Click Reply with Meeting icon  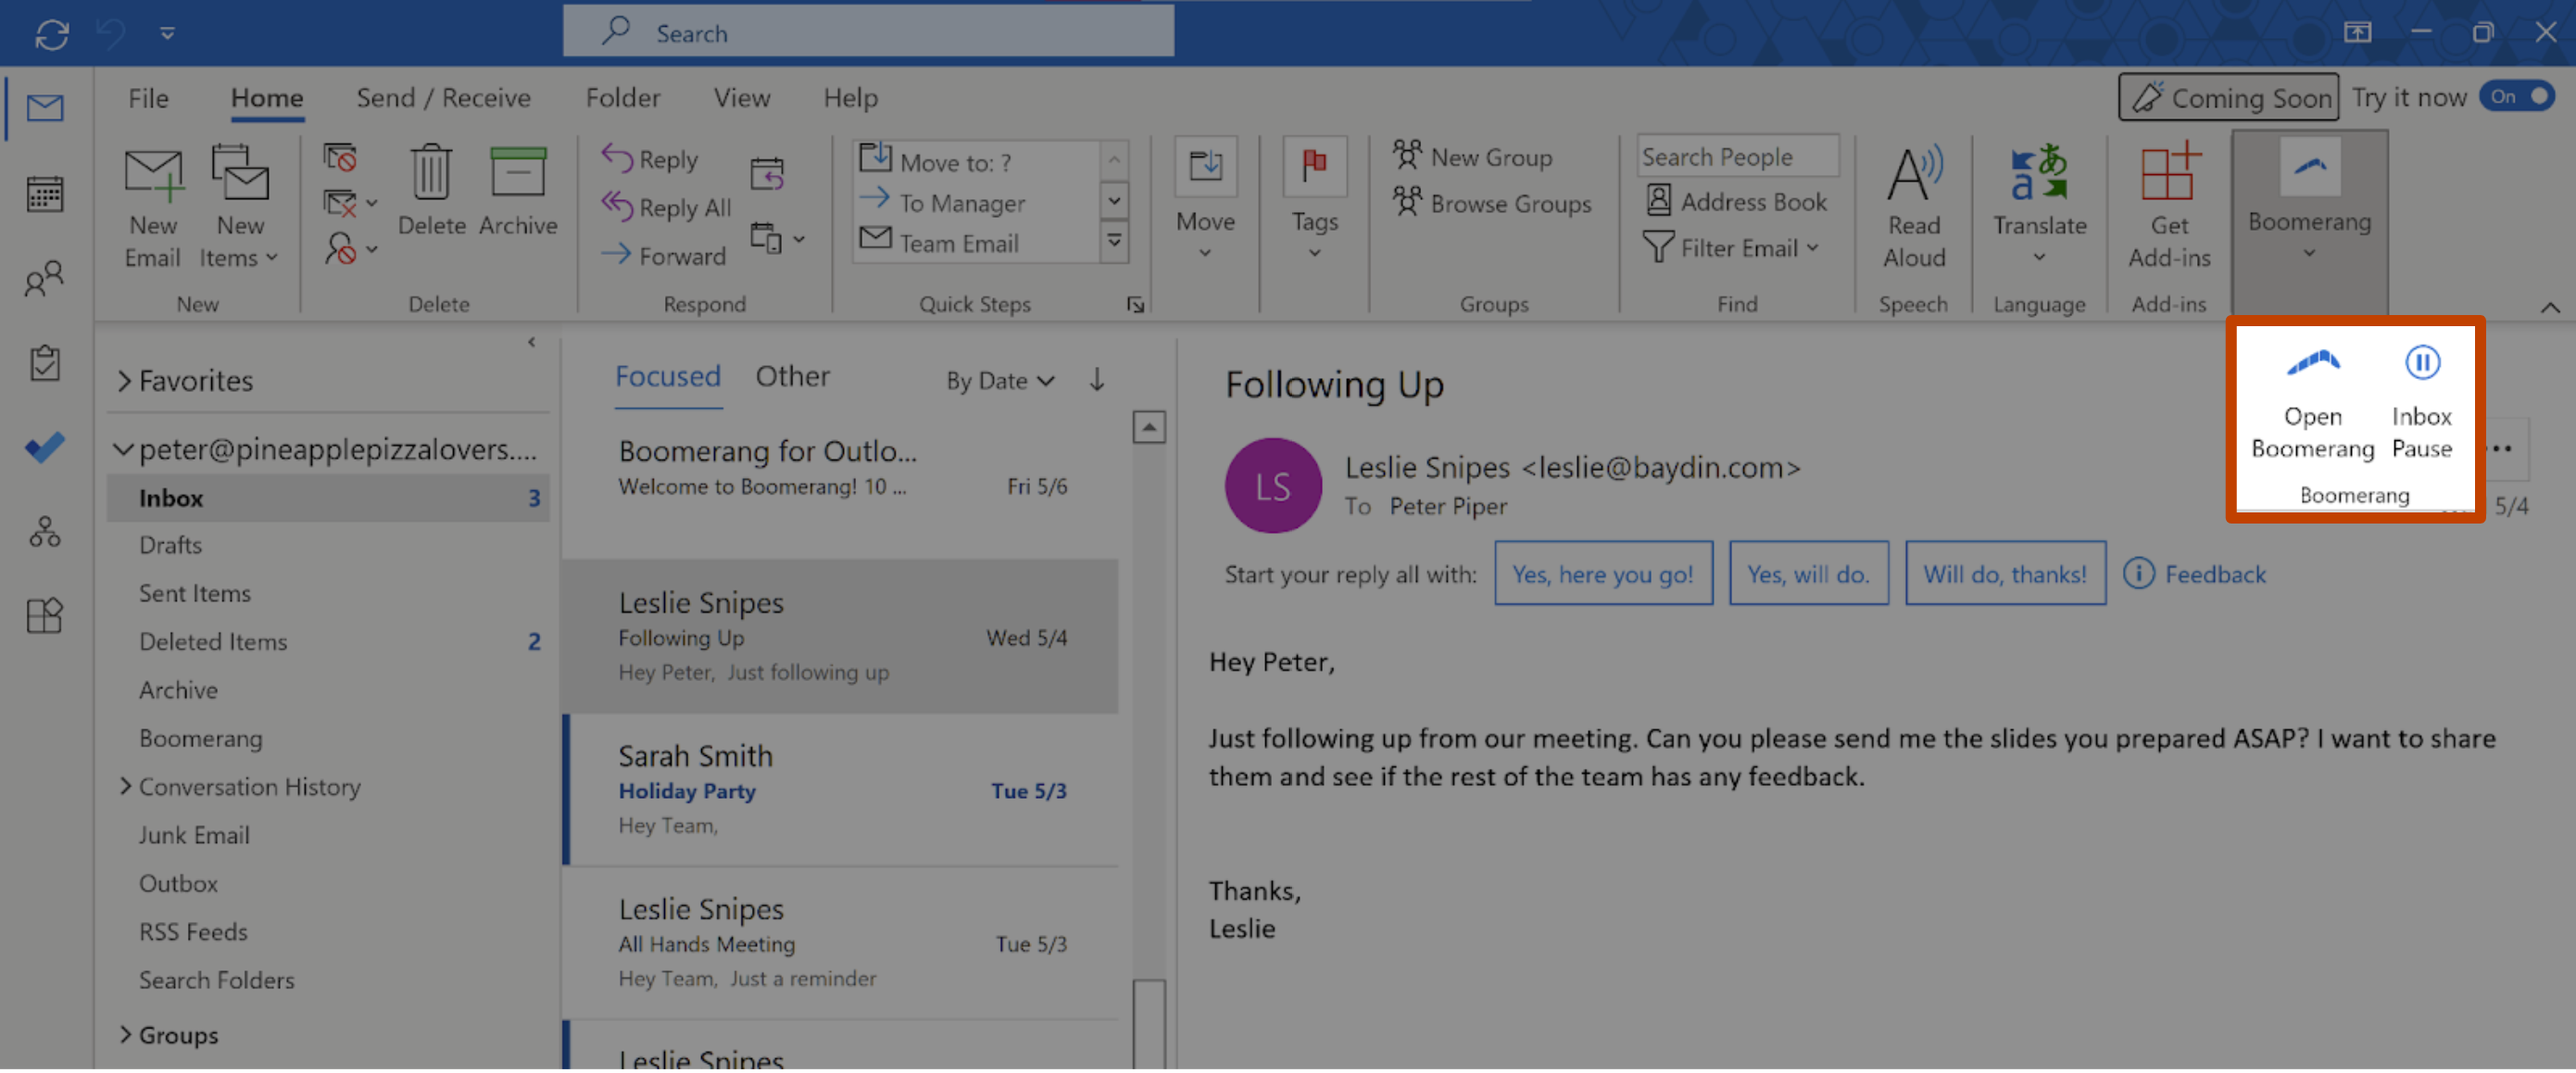click(x=767, y=173)
